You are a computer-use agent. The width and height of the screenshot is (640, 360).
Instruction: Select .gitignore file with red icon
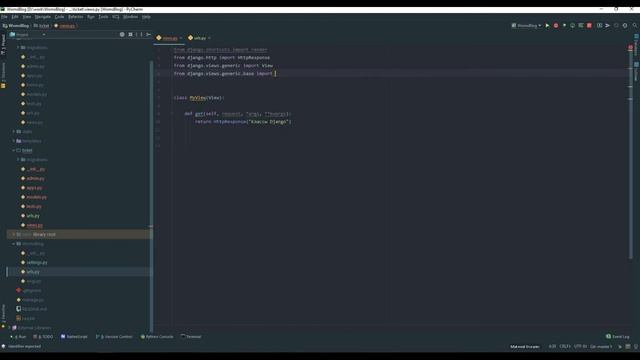[29, 291]
